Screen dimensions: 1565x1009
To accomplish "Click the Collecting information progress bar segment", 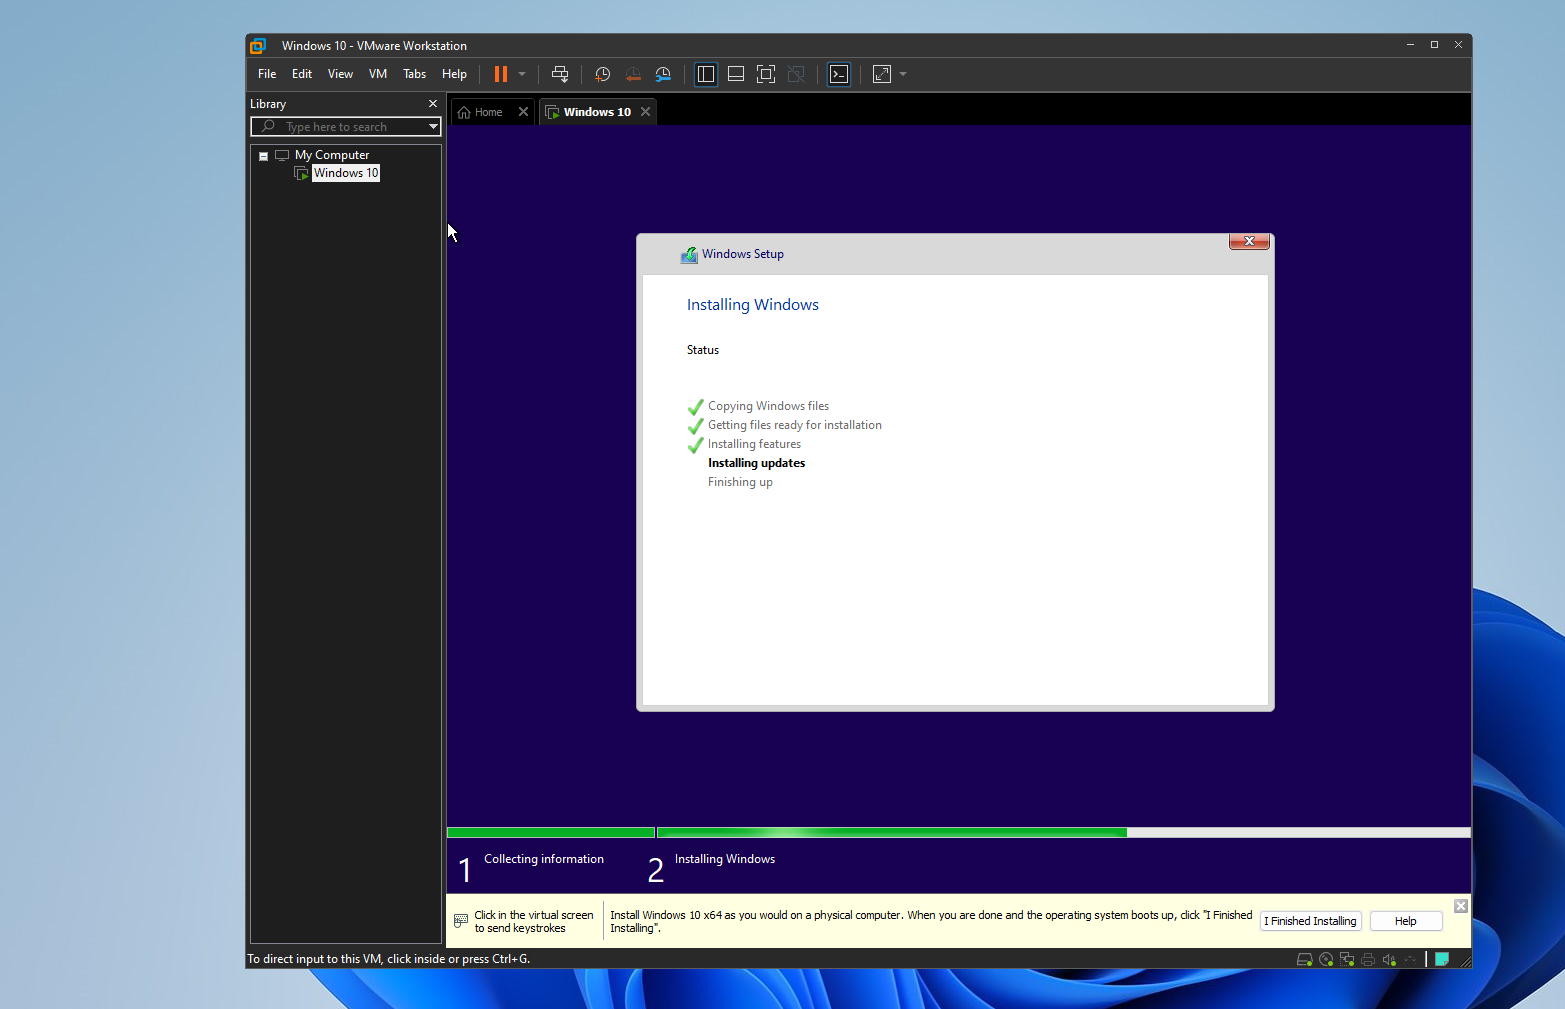I will click(x=551, y=832).
